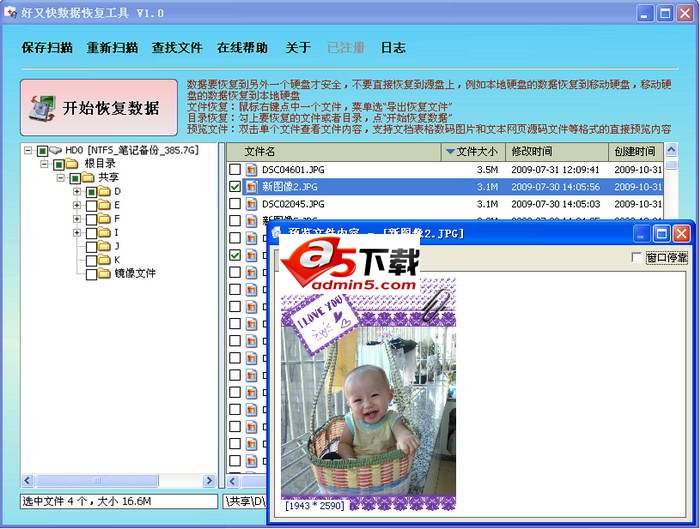Check the DSC04601.JPG file checkbox
Viewport: 700px width, 529px height.
coord(235,169)
